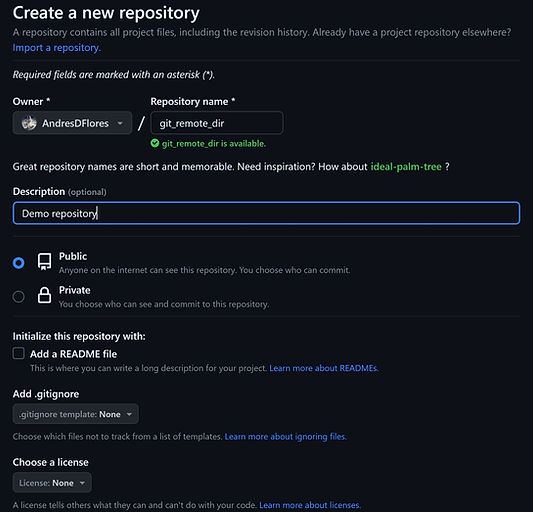Click the 'Required fields are marked' note
The width and height of the screenshot is (533, 512).
pyautogui.click(x=114, y=75)
